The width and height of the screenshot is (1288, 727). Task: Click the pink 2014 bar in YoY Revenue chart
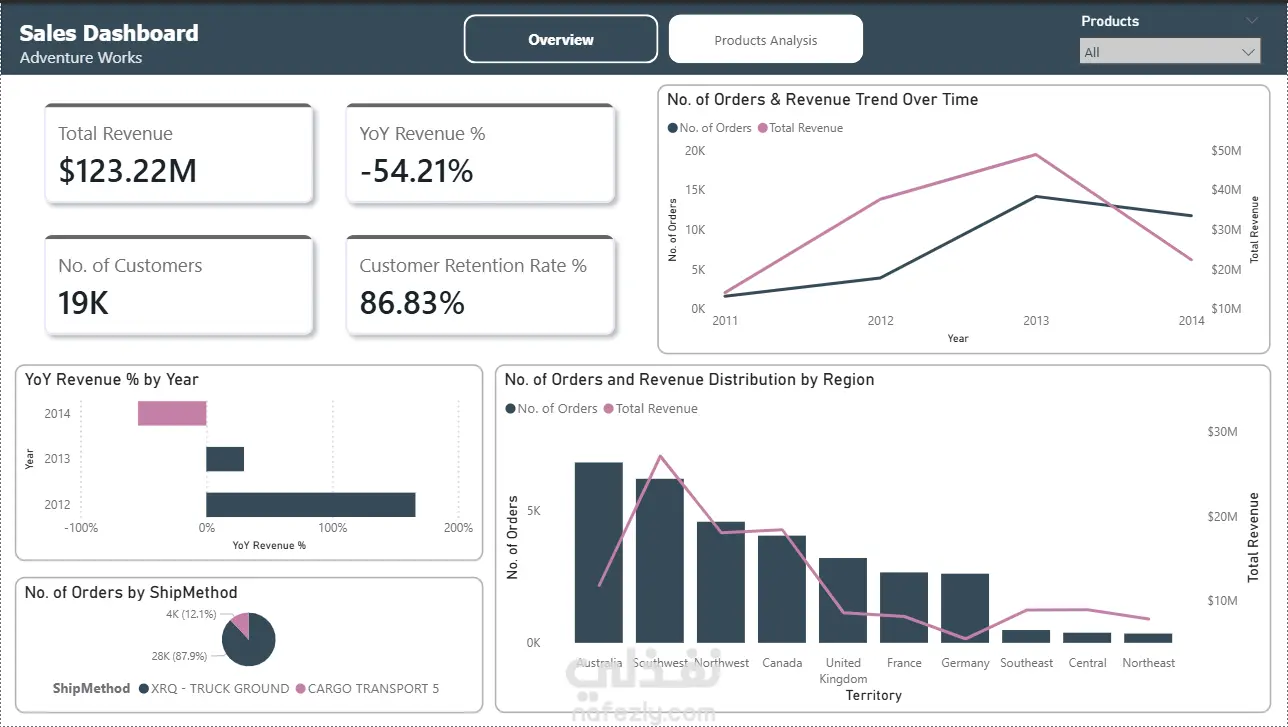pos(171,413)
